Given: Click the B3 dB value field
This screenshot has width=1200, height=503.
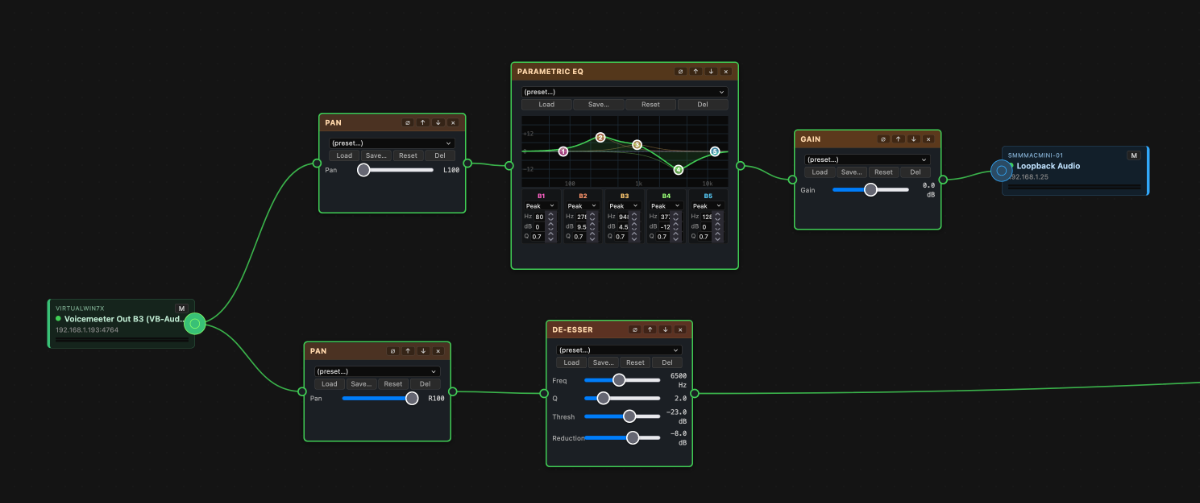Looking at the screenshot, I should 622,227.
